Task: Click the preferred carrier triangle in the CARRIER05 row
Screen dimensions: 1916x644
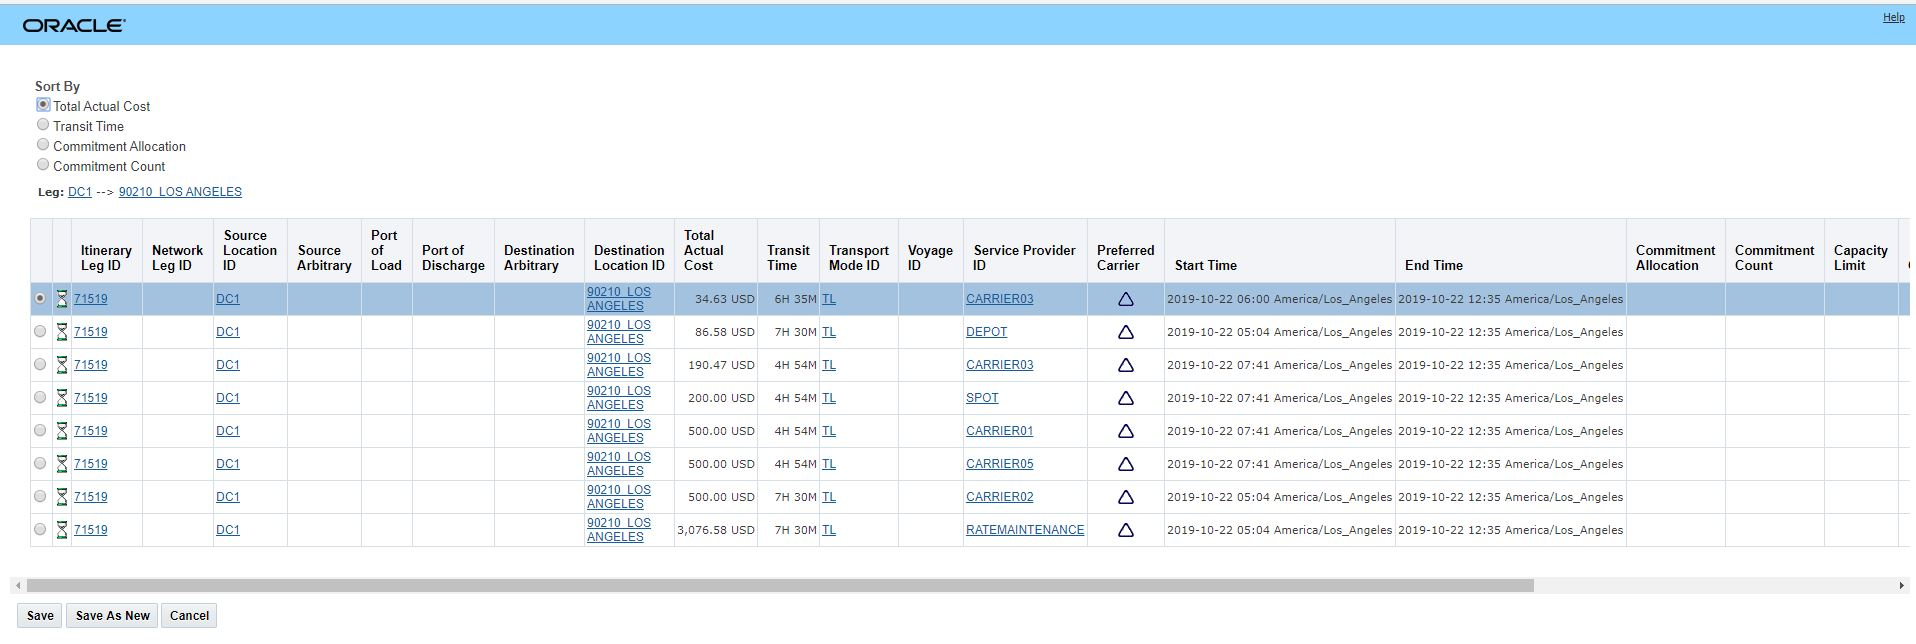Action: point(1125,464)
